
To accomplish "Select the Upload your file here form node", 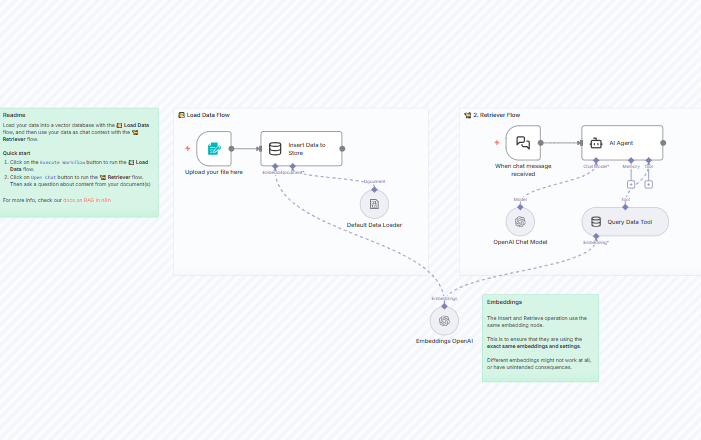I will click(x=214, y=149).
